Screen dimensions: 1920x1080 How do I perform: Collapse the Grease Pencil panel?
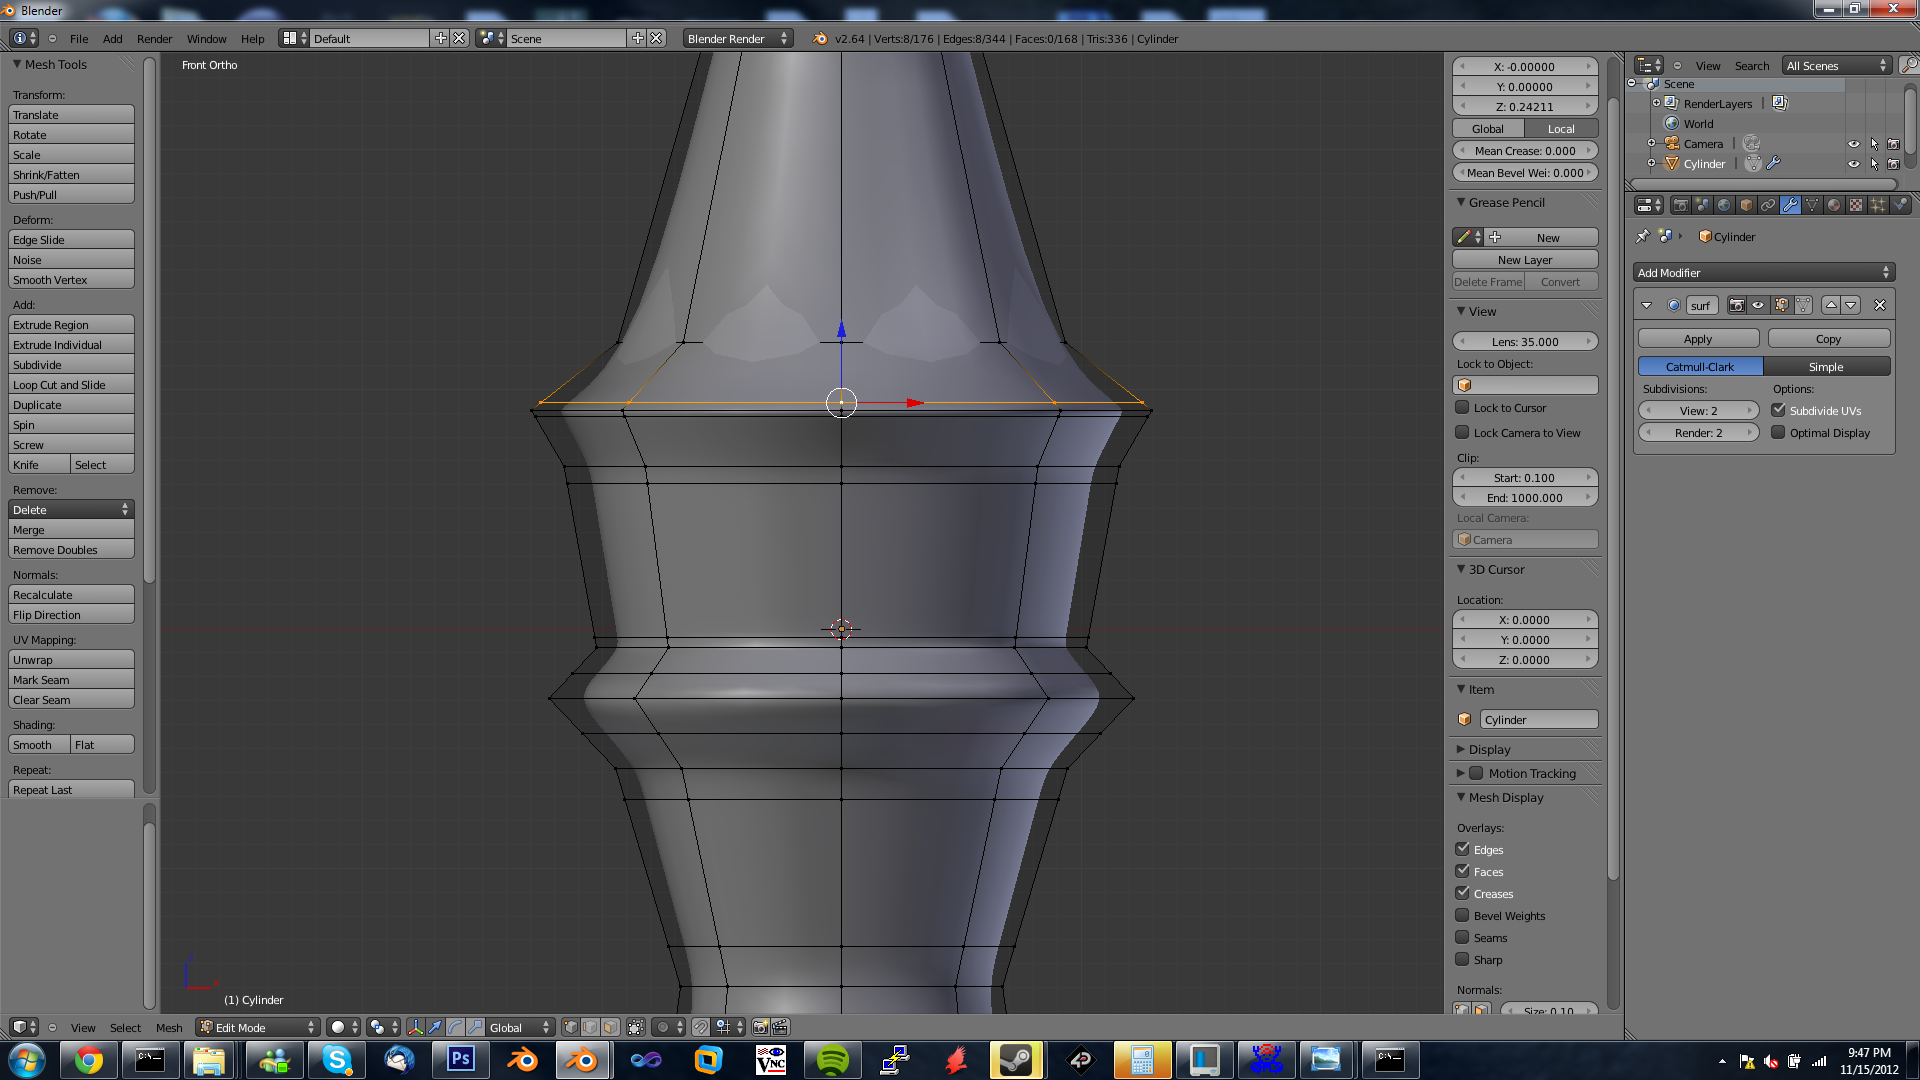pyautogui.click(x=1460, y=202)
